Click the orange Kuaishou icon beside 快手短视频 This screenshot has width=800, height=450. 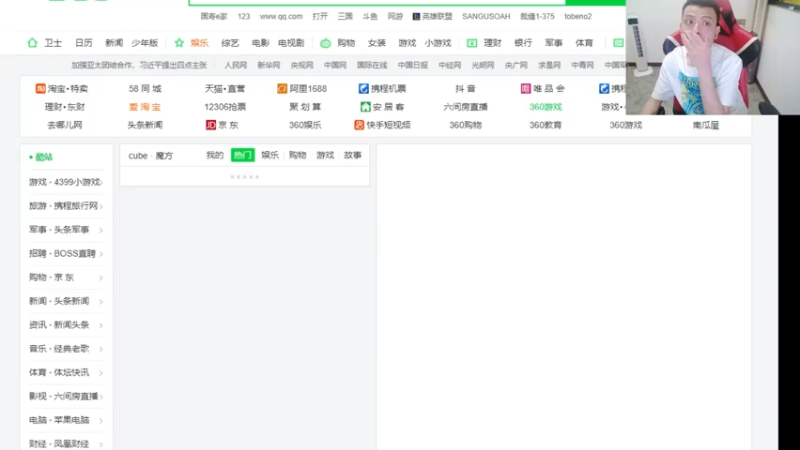point(359,125)
